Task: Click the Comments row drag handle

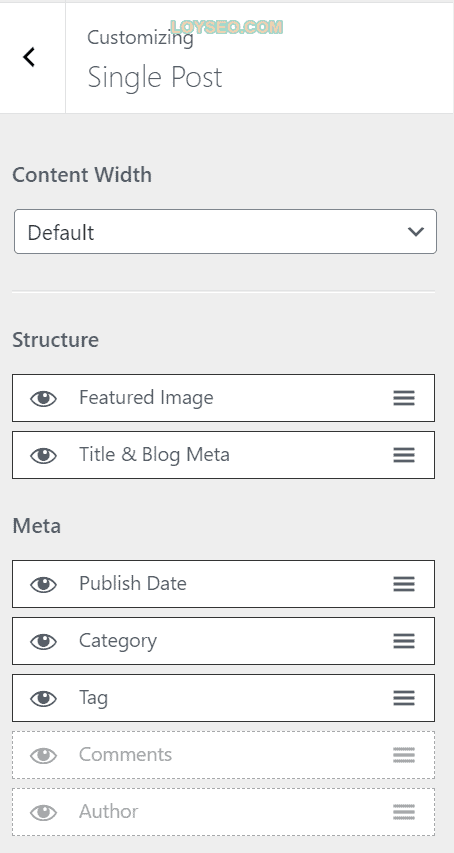Action: 404,755
